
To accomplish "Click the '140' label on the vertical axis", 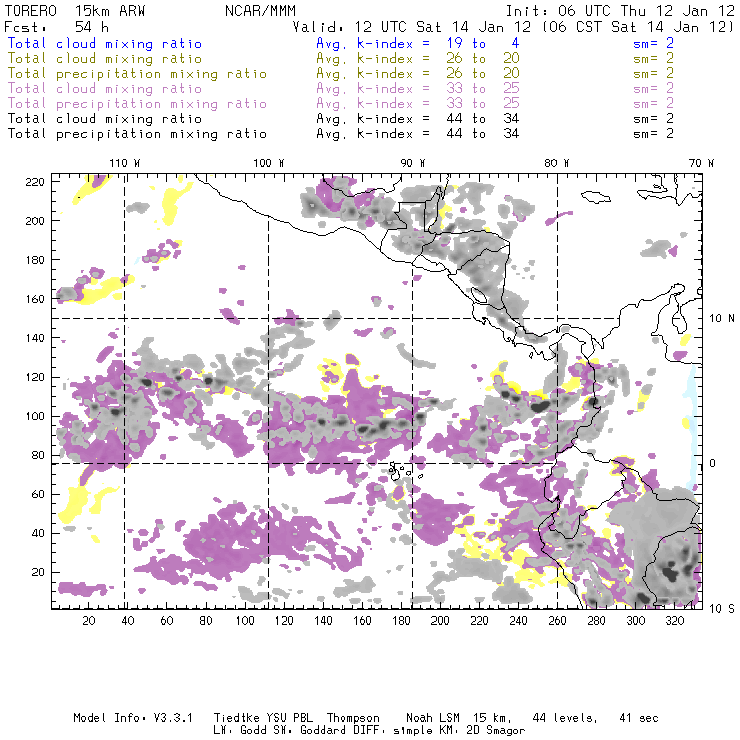I will click(35, 338).
